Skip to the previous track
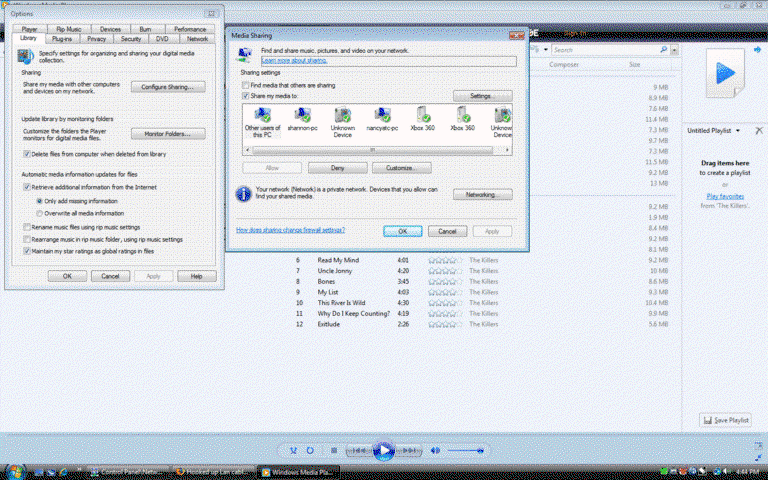Viewport: 768px width, 480px height. (359, 451)
